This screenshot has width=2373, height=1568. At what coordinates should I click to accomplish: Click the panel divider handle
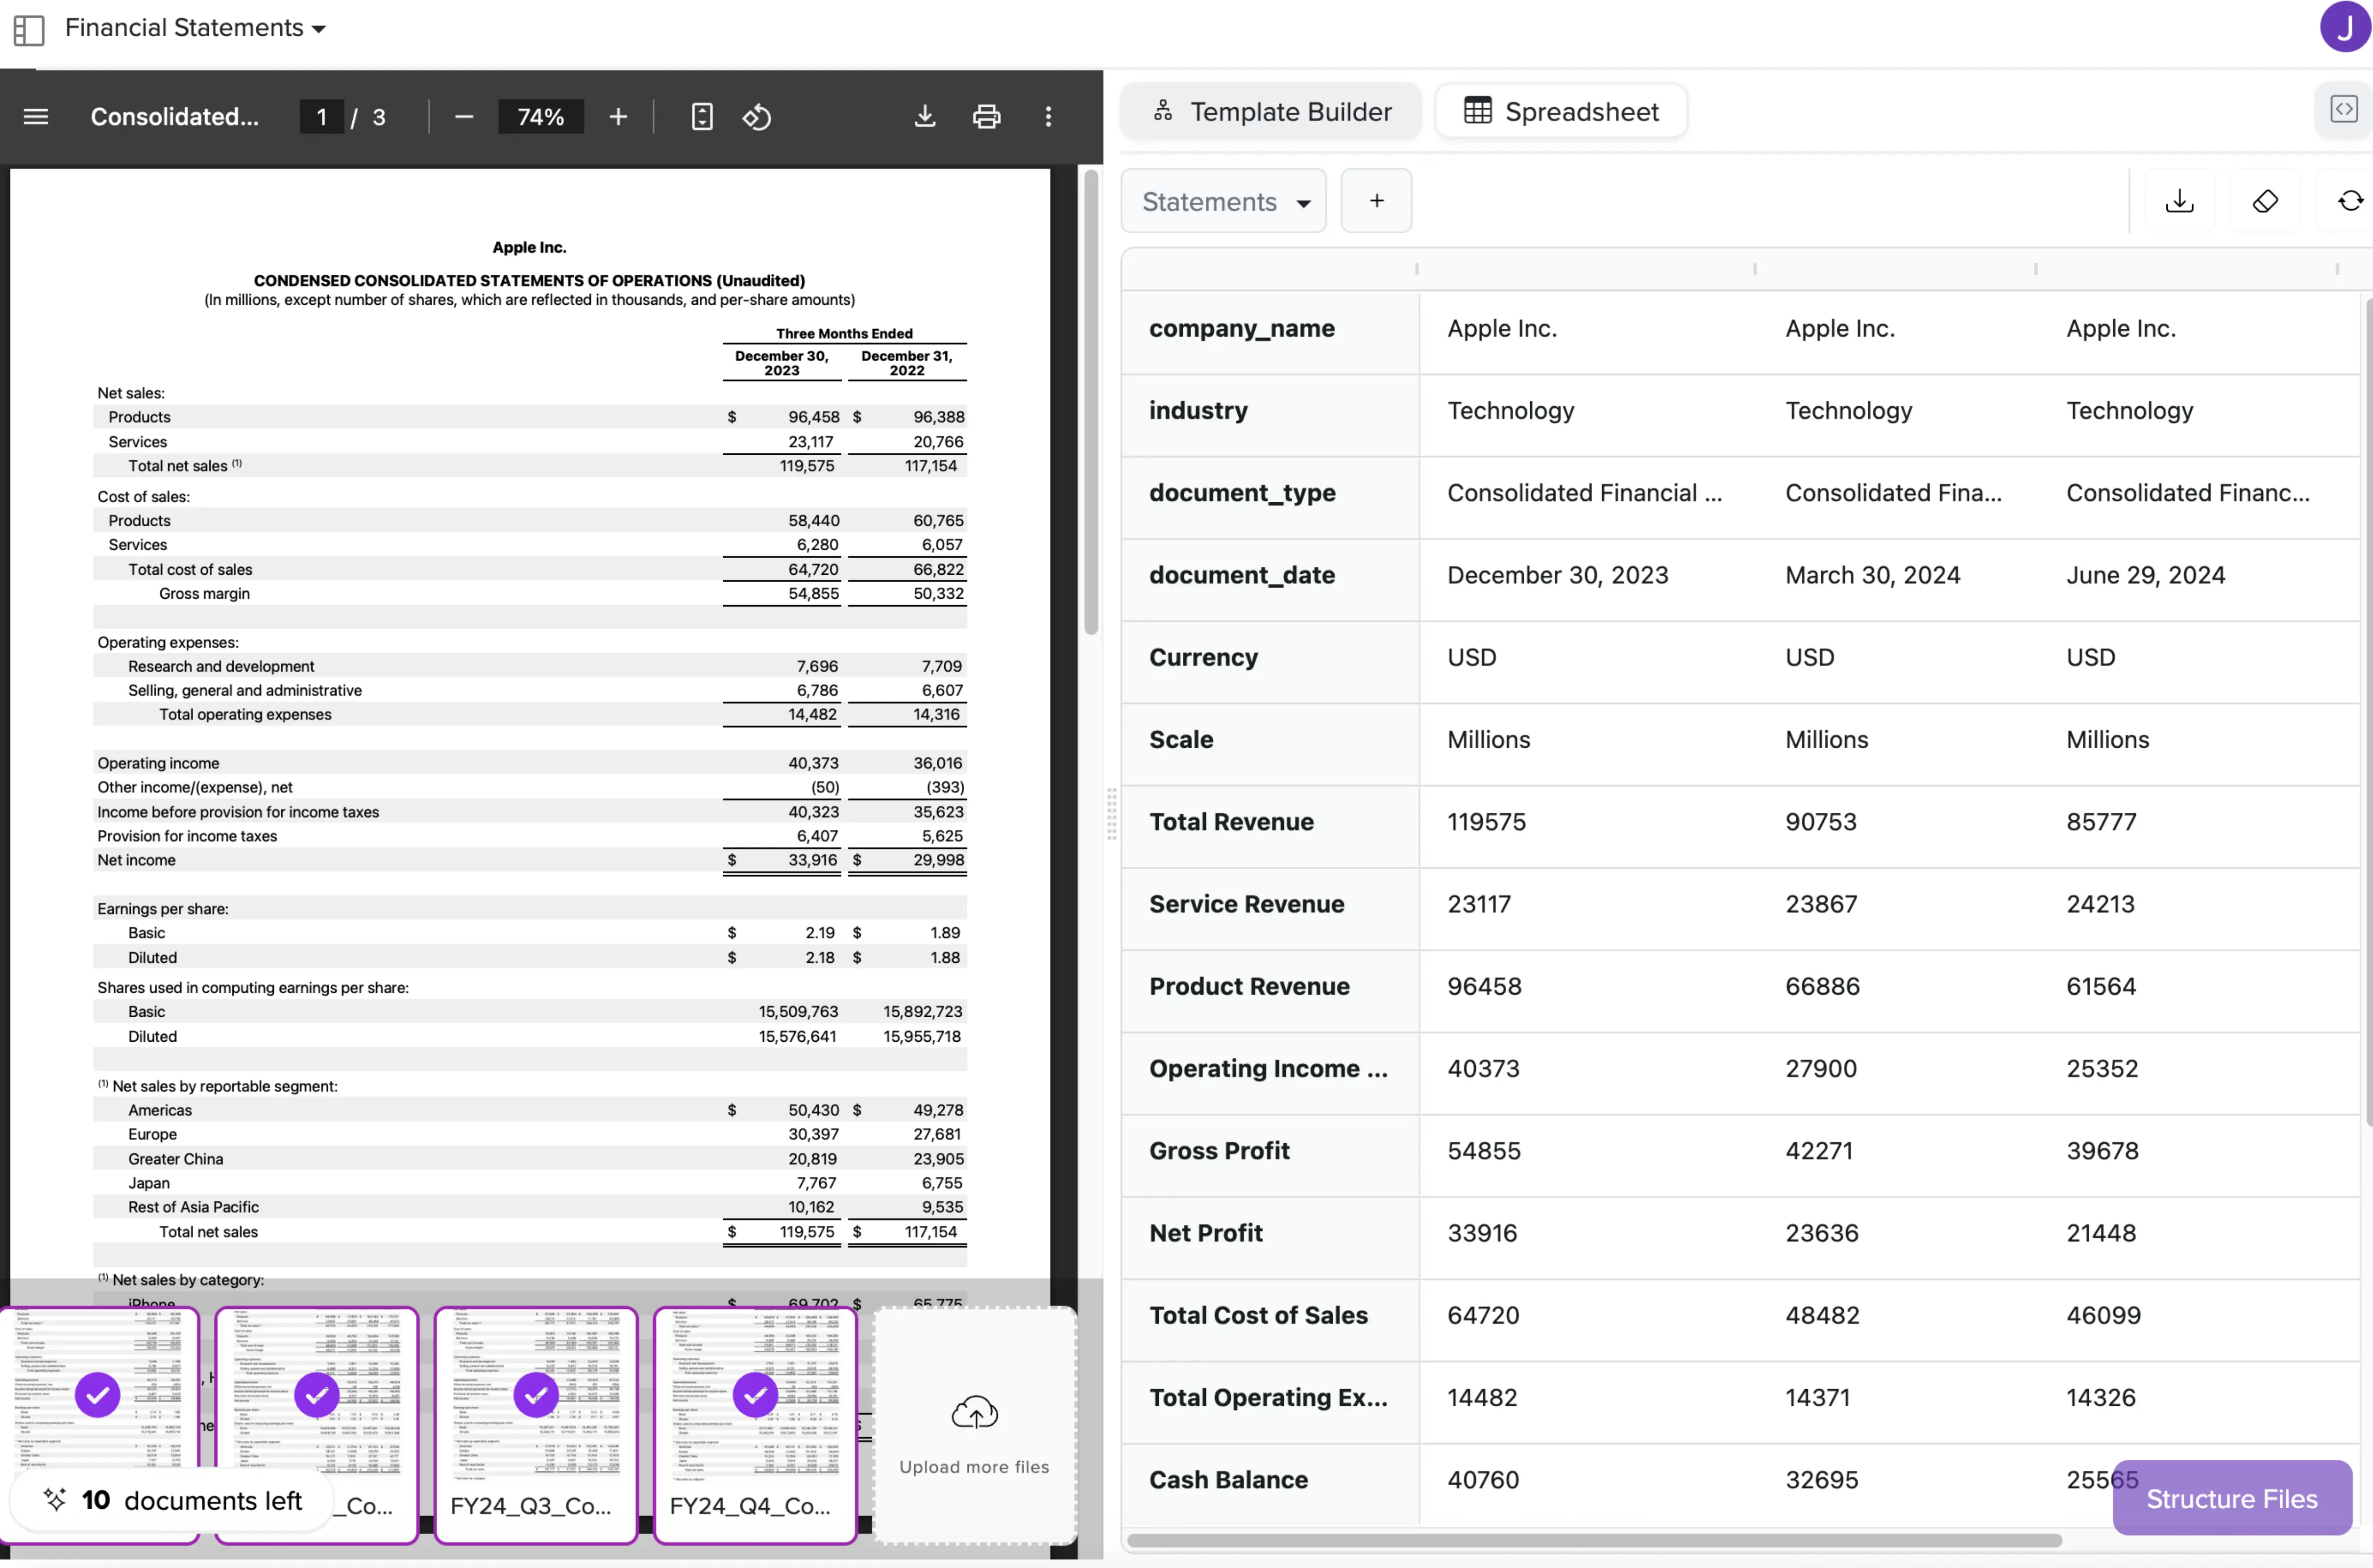click(x=1111, y=814)
